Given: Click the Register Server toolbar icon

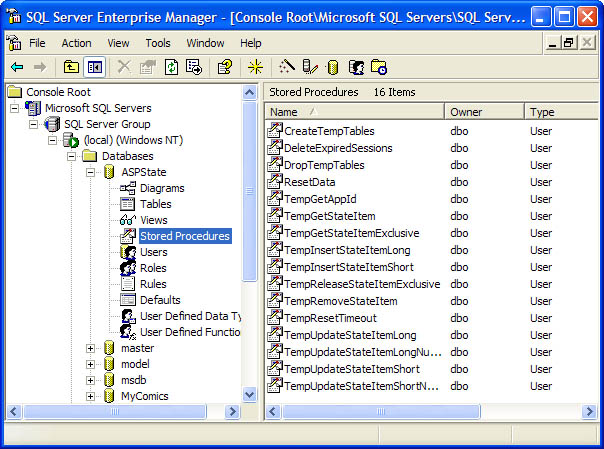Looking at the screenshot, I should (310, 67).
